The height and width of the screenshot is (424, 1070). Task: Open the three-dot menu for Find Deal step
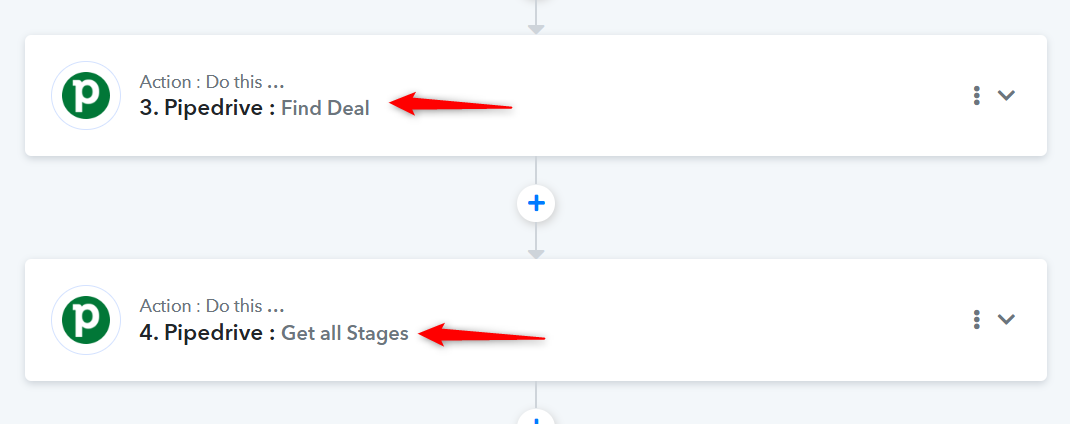(x=977, y=96)
